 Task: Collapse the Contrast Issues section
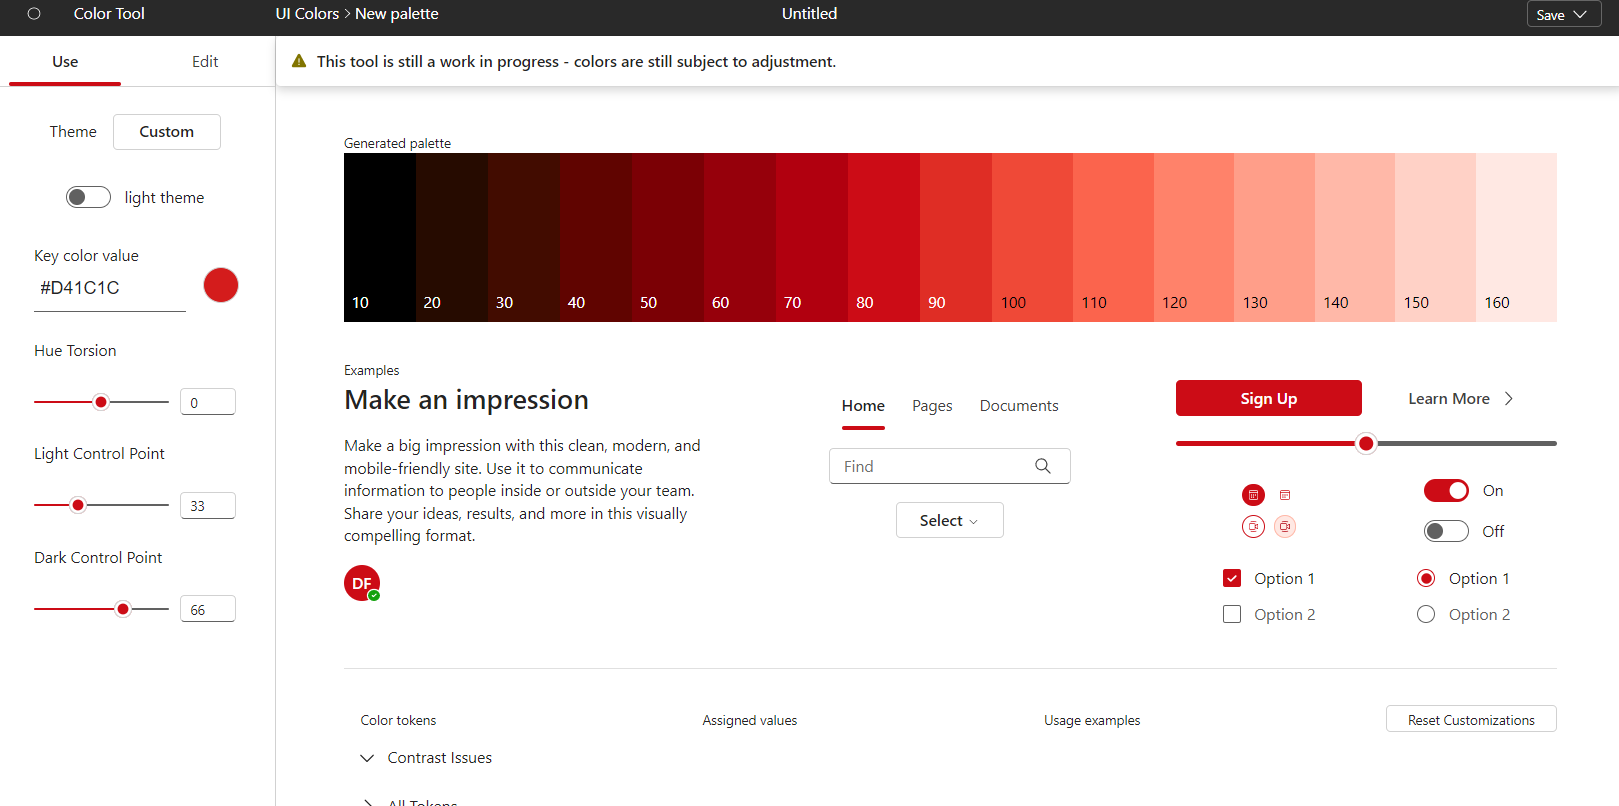(367, 758)
